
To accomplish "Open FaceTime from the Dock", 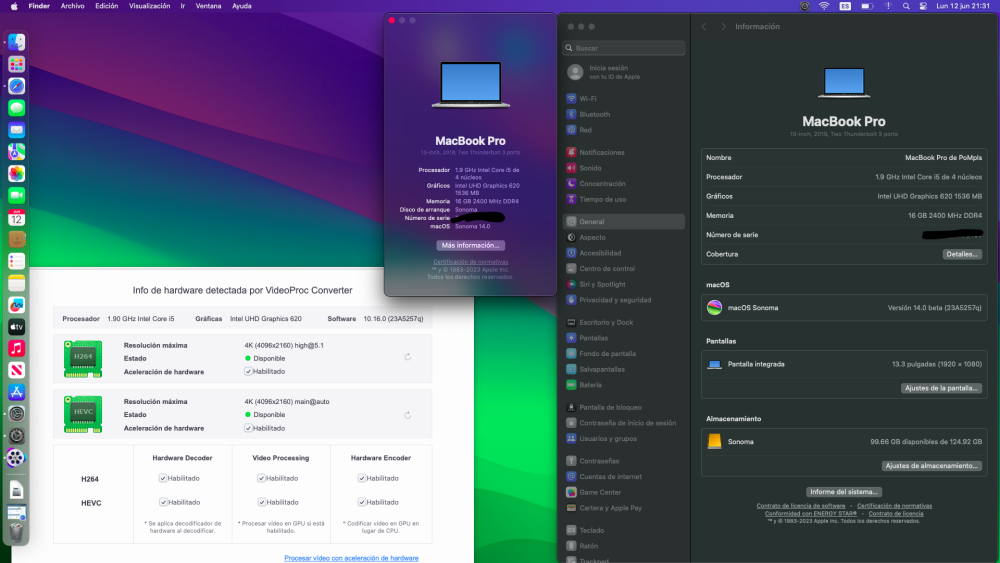I will [17, 195].
